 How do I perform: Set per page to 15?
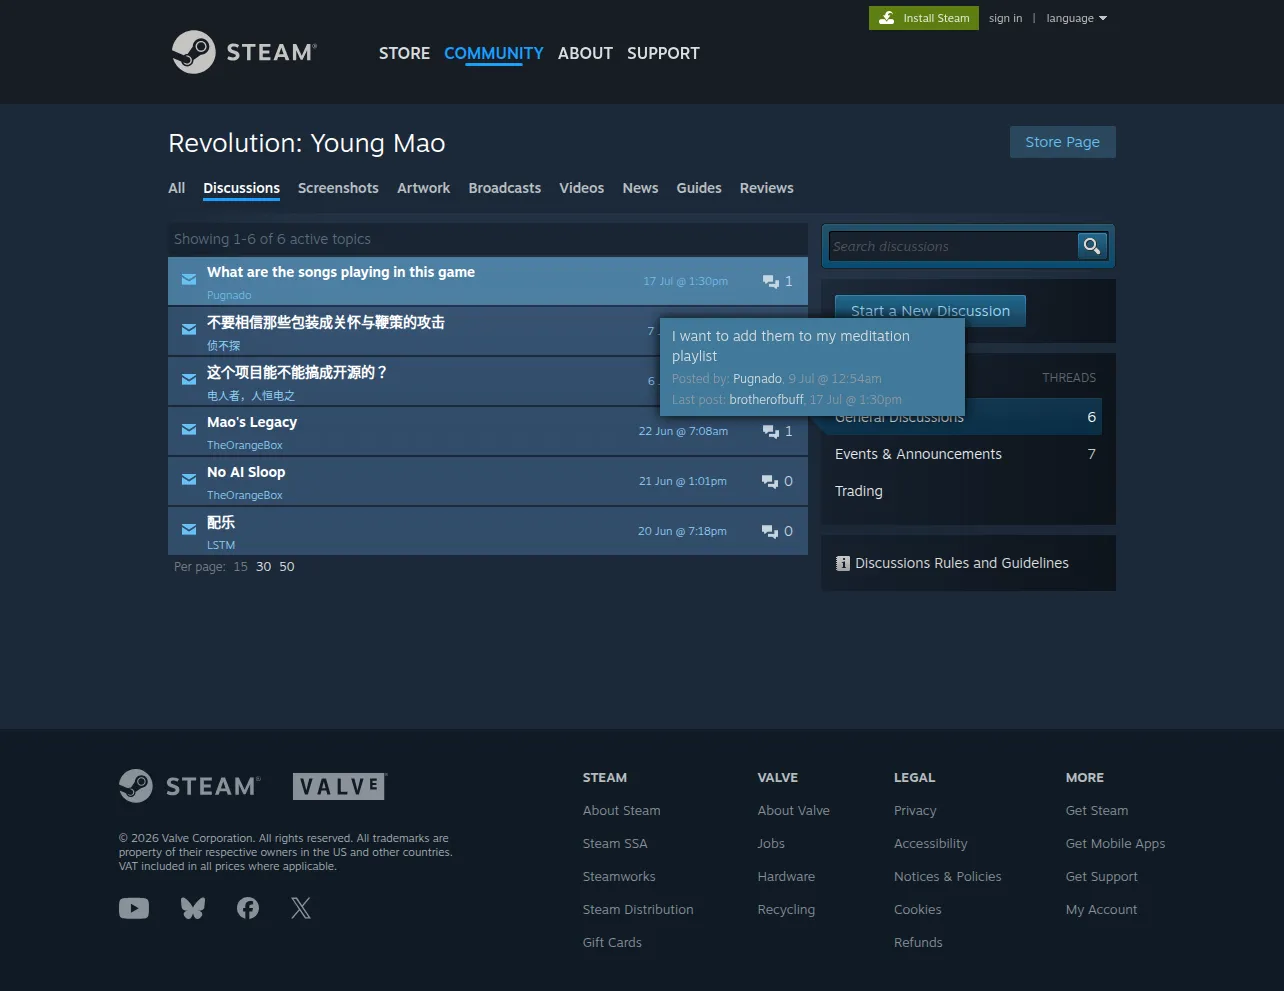tap(240, 566)
